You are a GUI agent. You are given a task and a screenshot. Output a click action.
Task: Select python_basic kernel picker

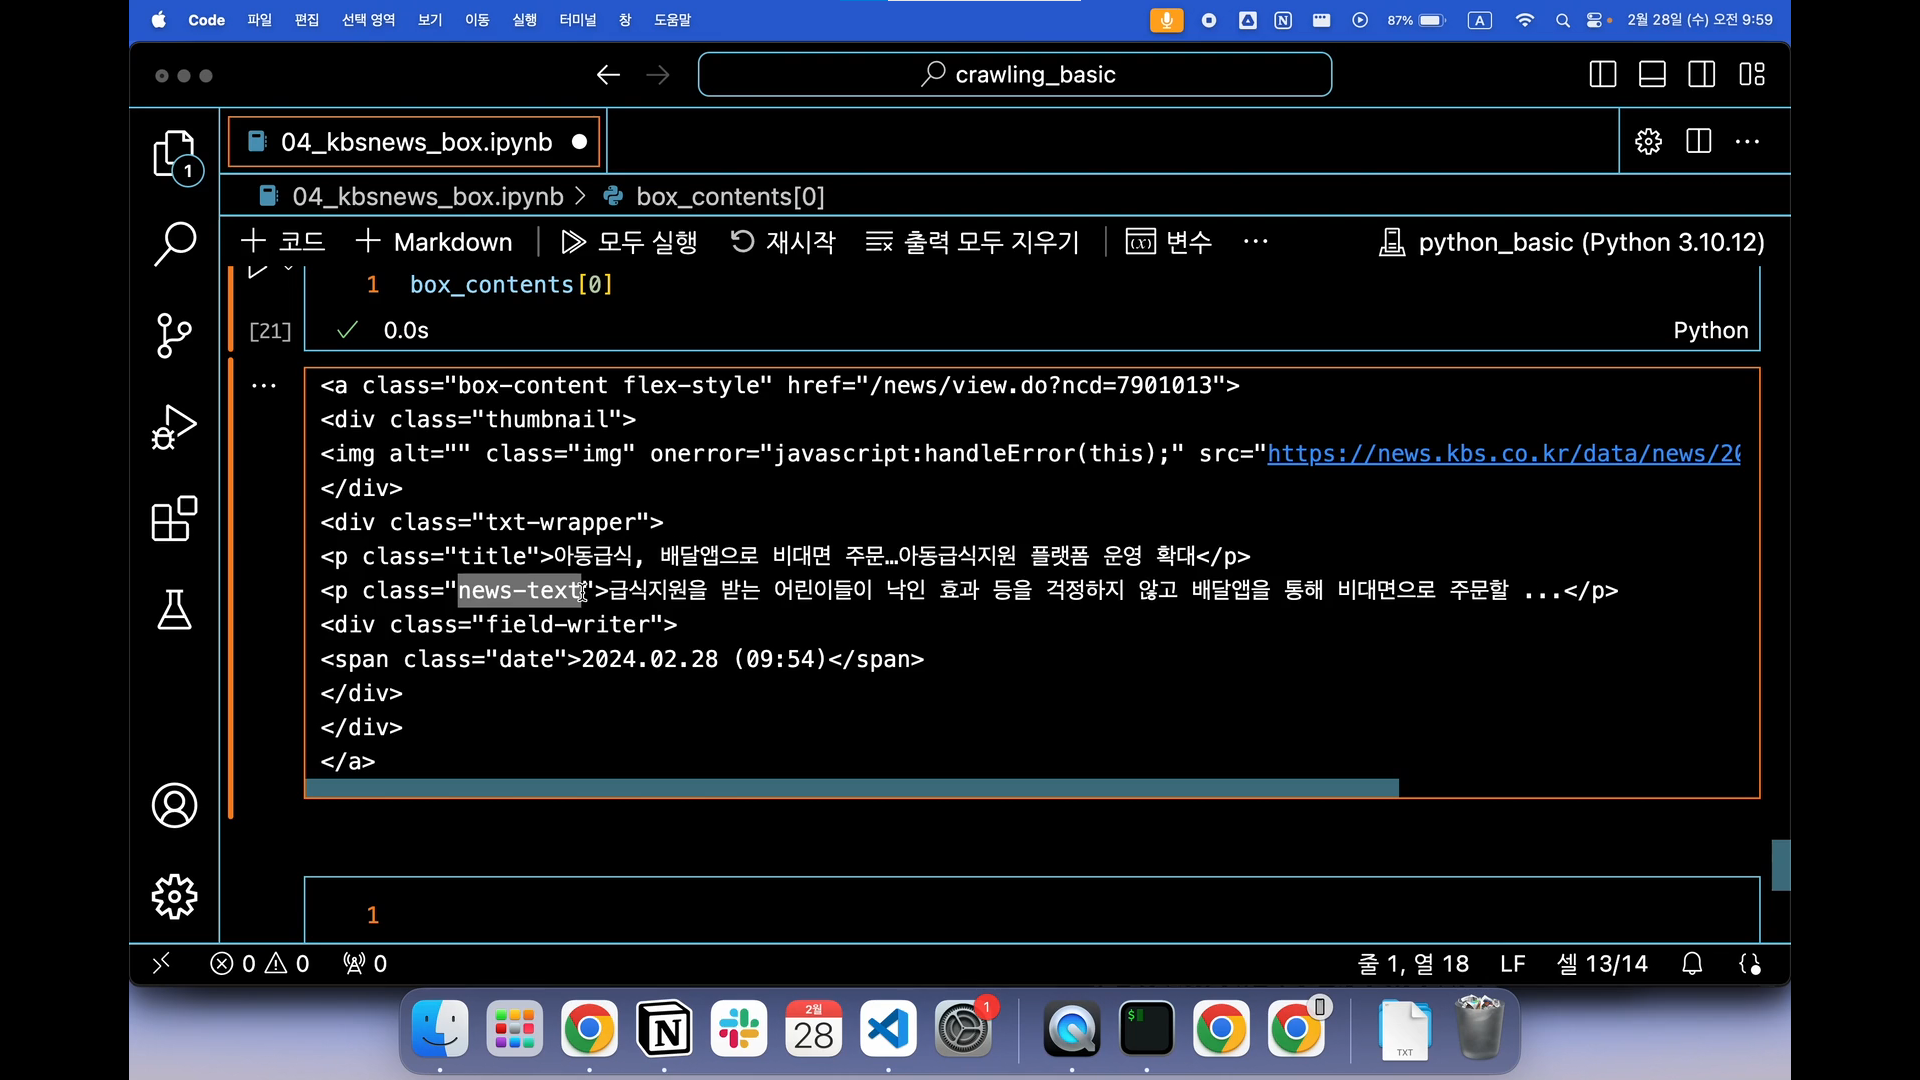pos(1571,242)
